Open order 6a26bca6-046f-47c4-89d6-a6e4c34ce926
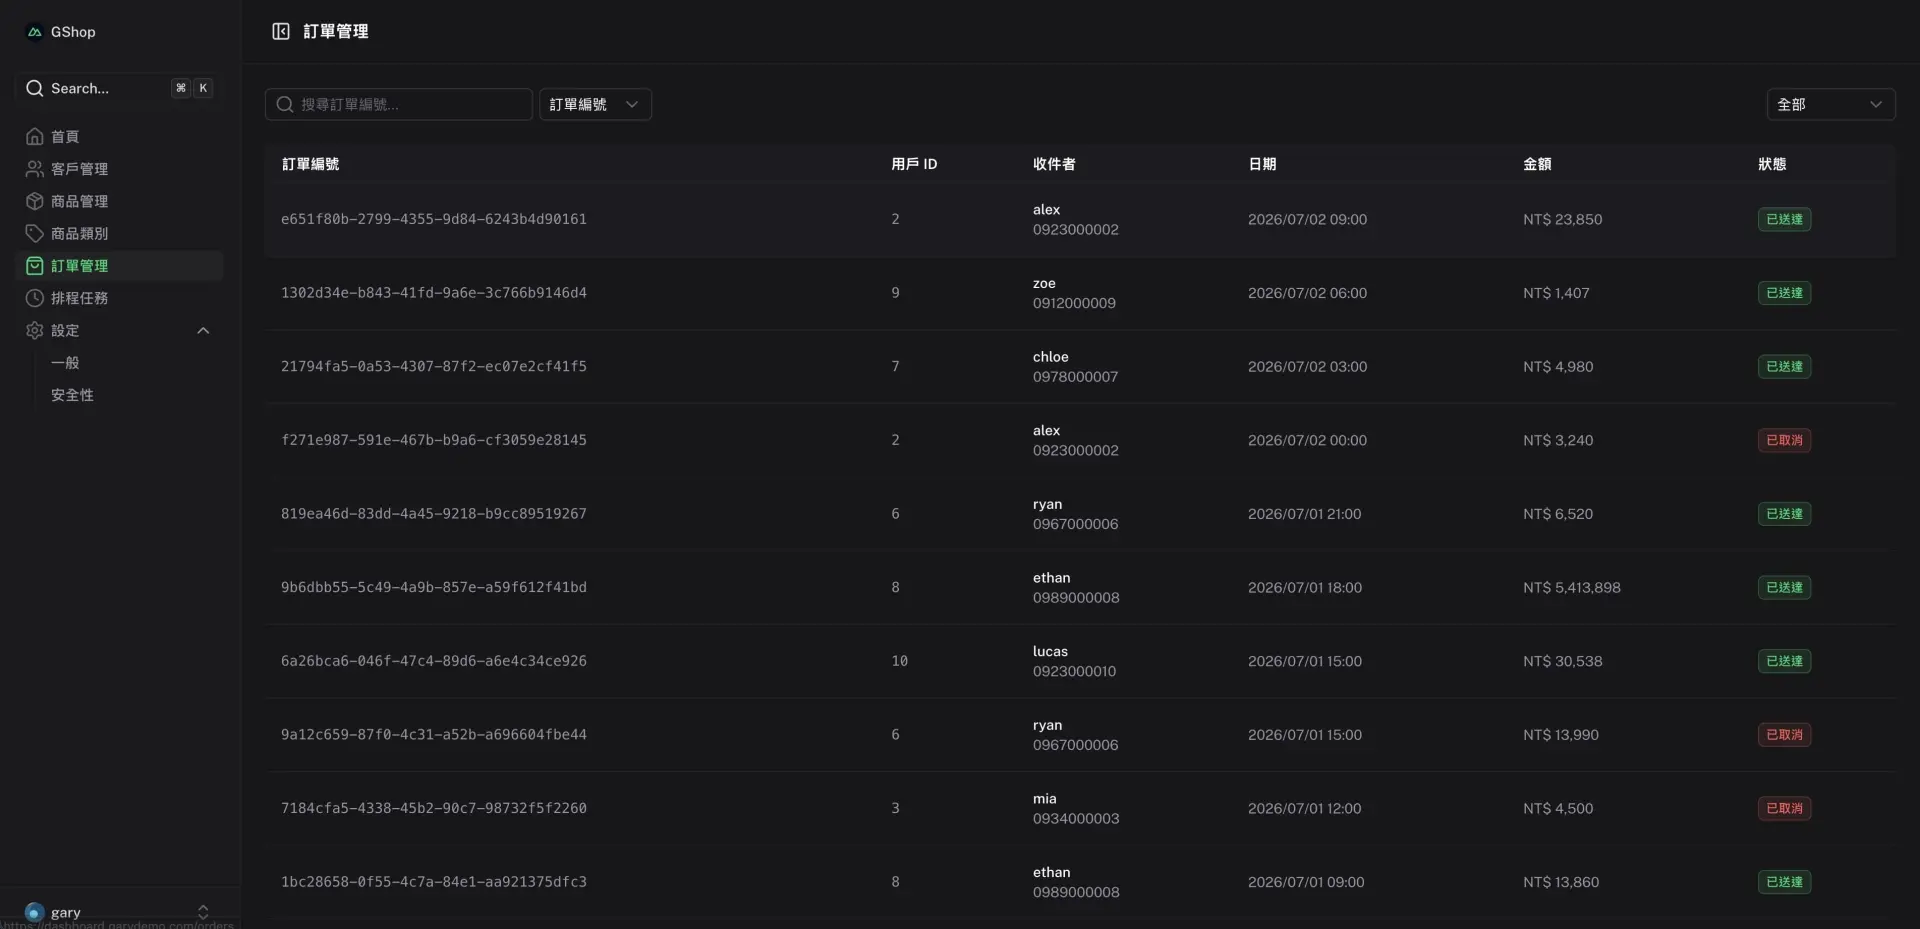This screenshot has height=929, width=1920. (x=434, y=661)
